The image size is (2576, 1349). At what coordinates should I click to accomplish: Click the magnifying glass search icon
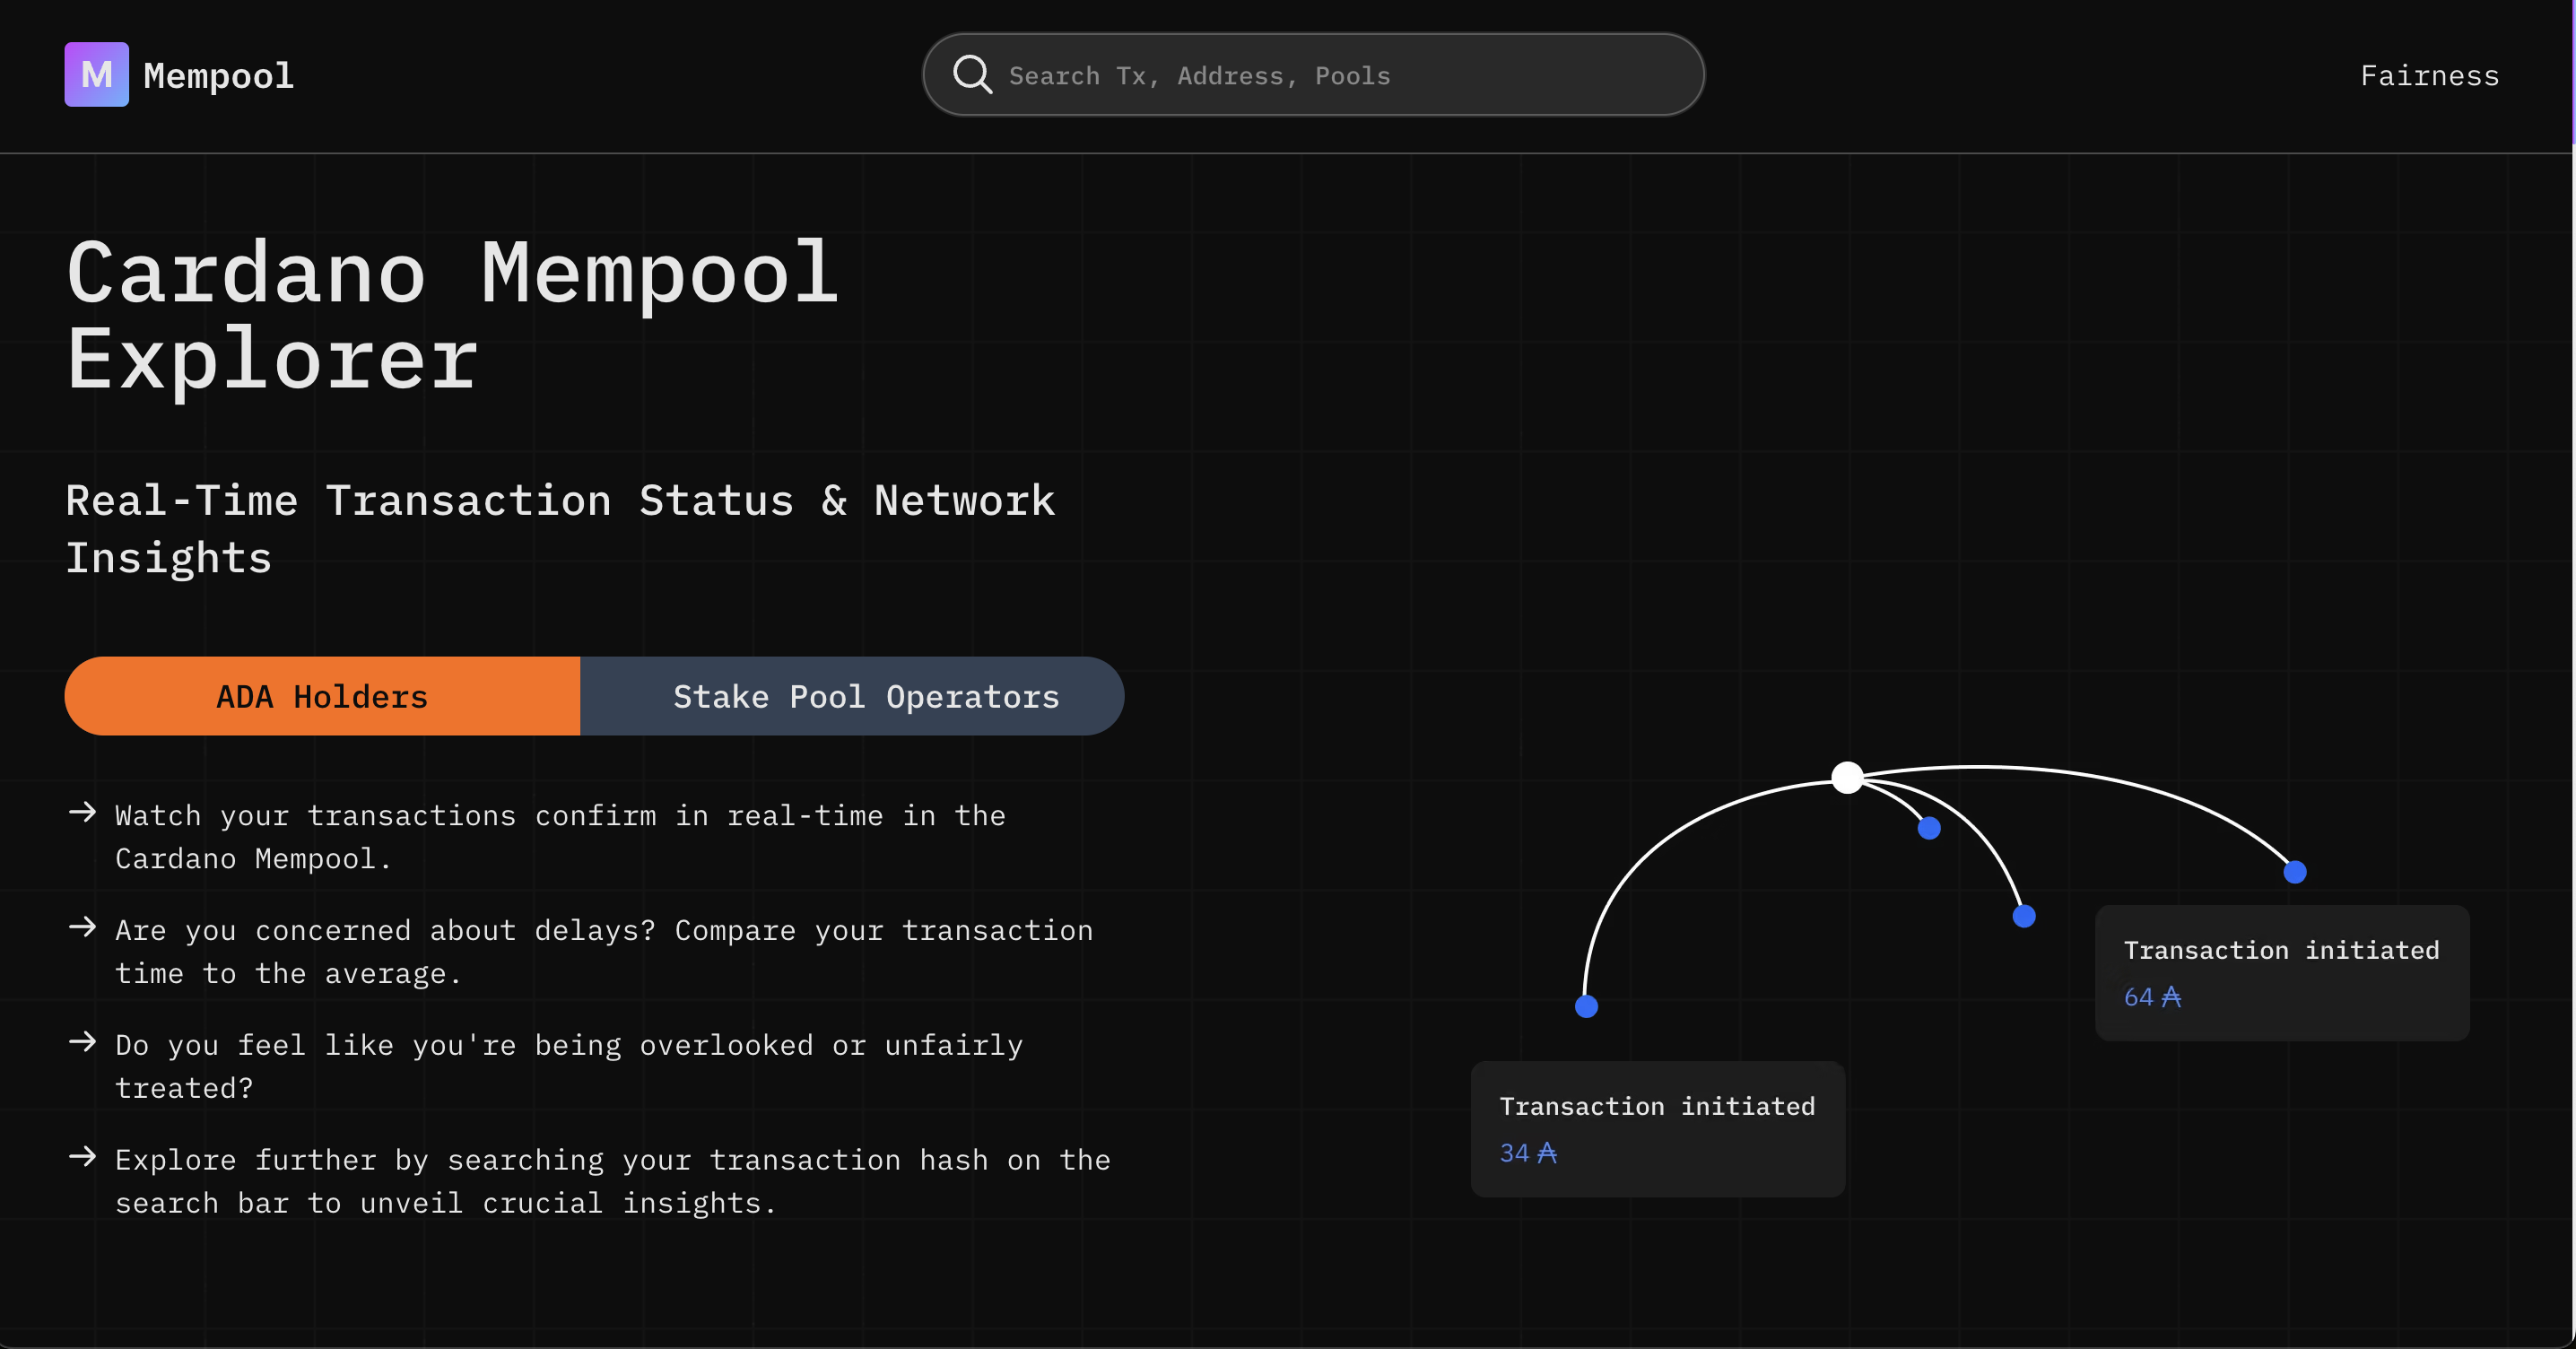pos(972,75)
